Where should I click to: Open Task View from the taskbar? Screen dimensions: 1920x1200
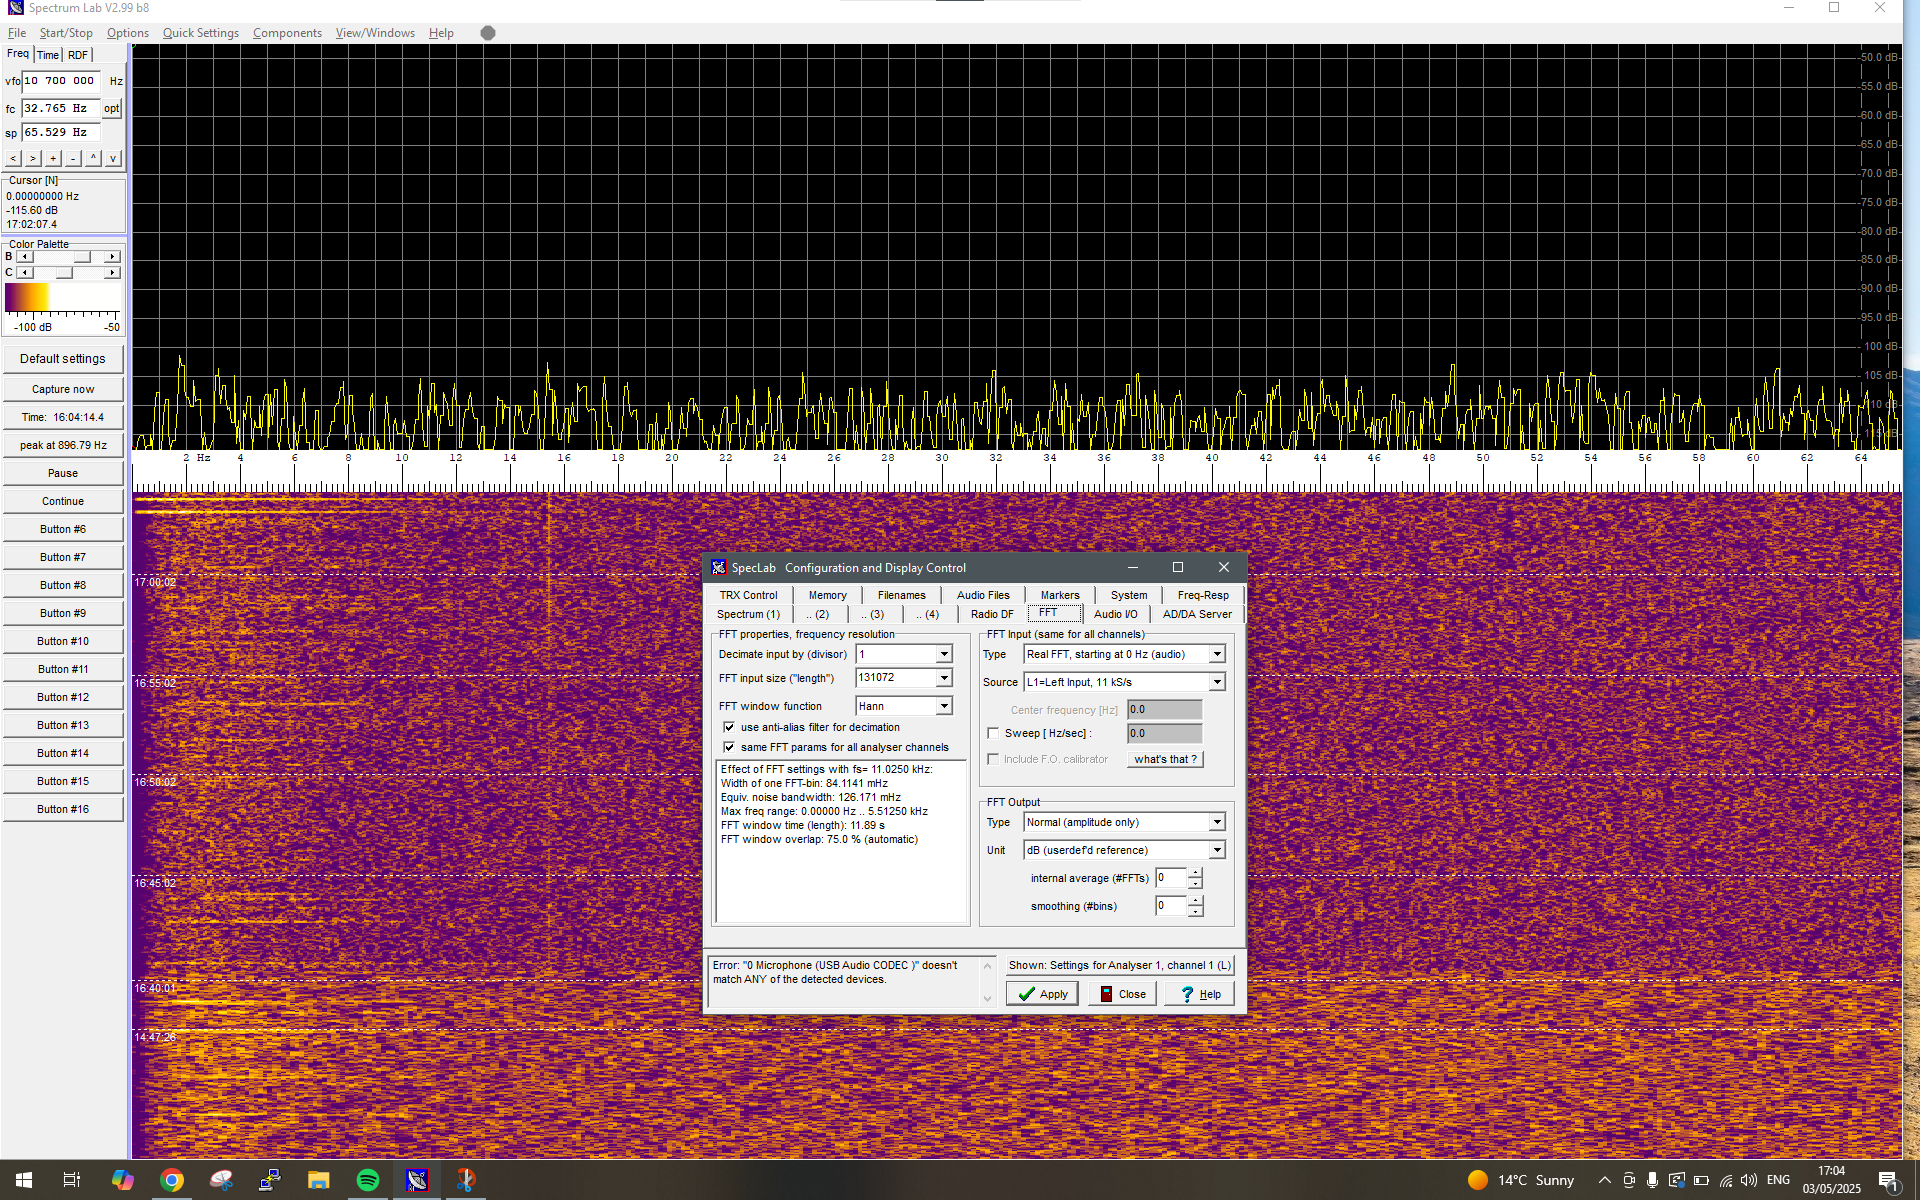click(72, 1180)
